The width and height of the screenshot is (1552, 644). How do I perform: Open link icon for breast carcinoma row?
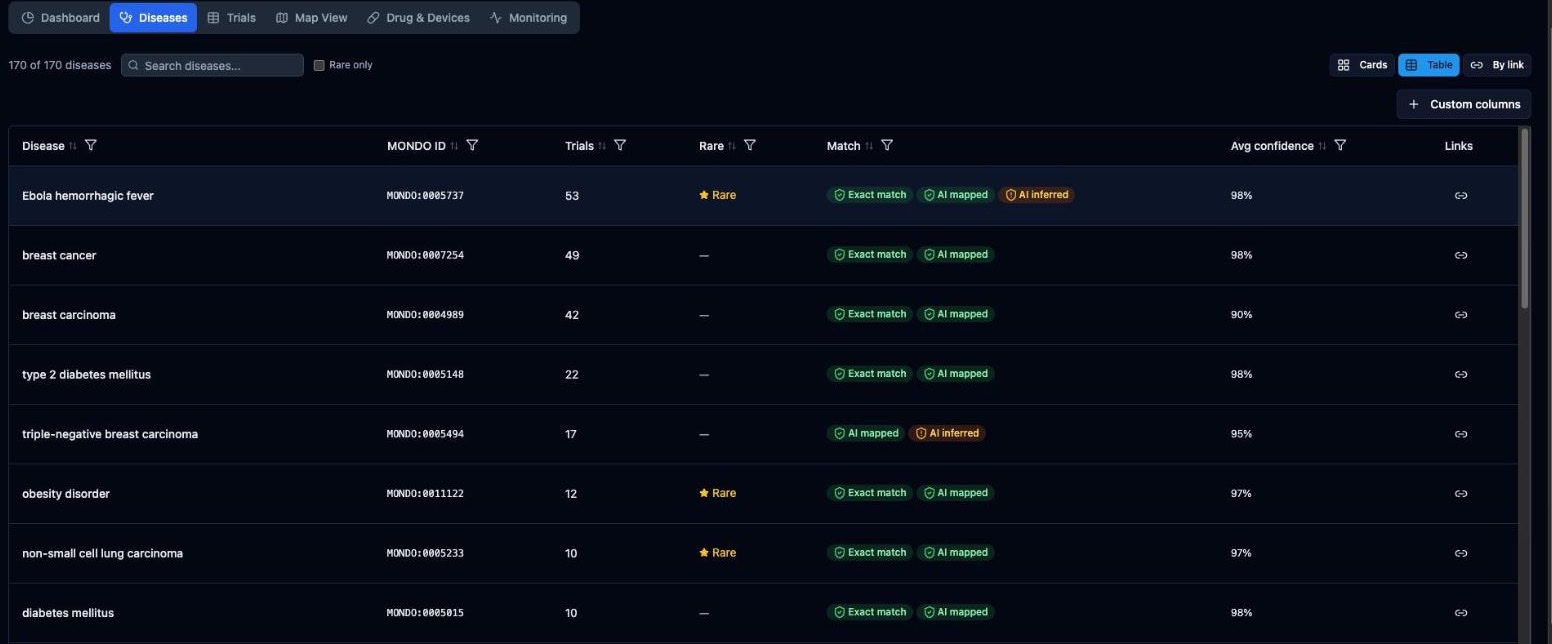[x=1460, y=315]
